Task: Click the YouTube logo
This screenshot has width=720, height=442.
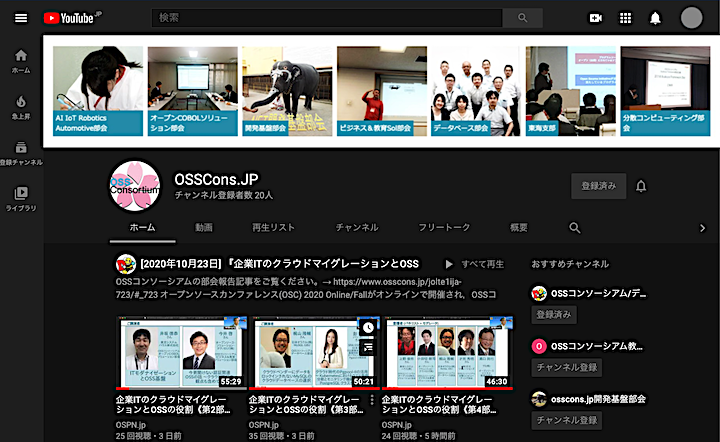Action: coord(69,18)
